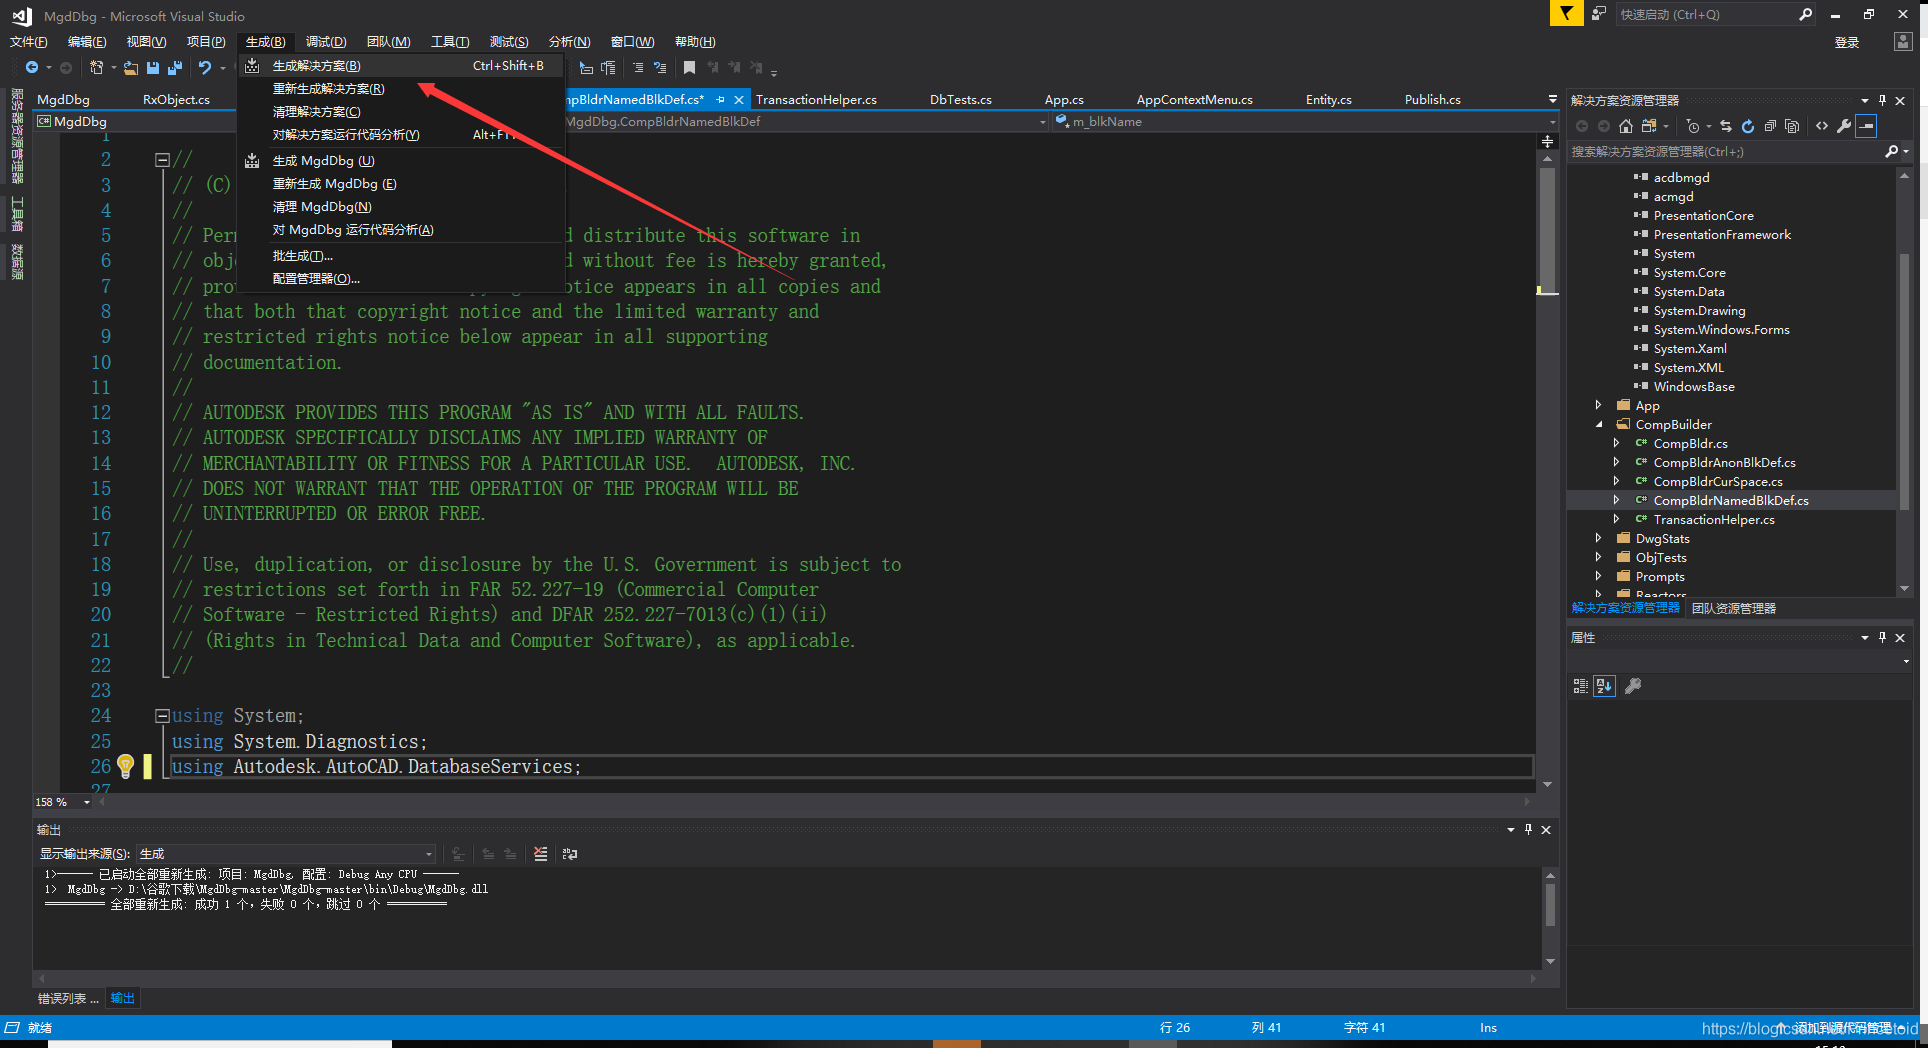1928x1048 pixels.
Task: Click the Open File folder icon
Action: [131, 67]
